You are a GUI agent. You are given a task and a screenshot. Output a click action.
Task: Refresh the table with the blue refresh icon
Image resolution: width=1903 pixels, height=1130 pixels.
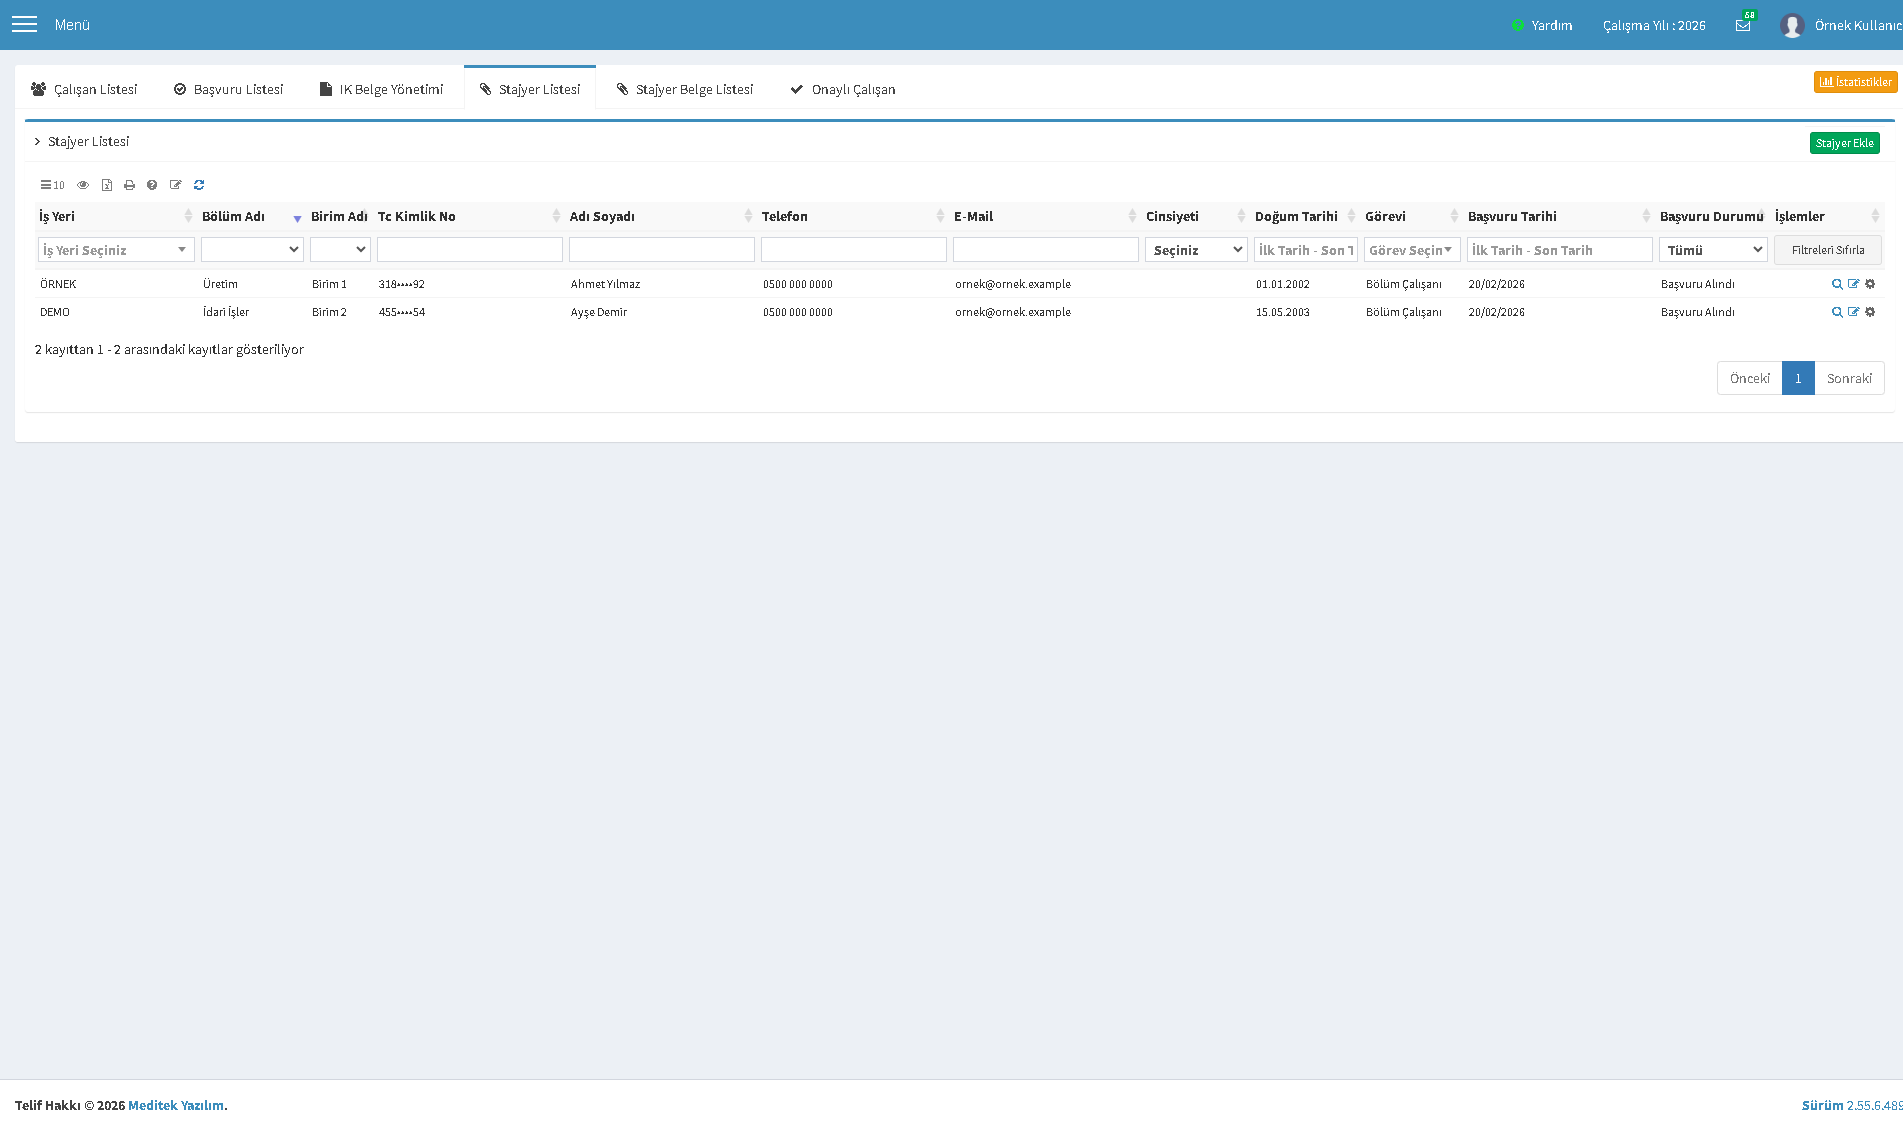coord(199,185)
